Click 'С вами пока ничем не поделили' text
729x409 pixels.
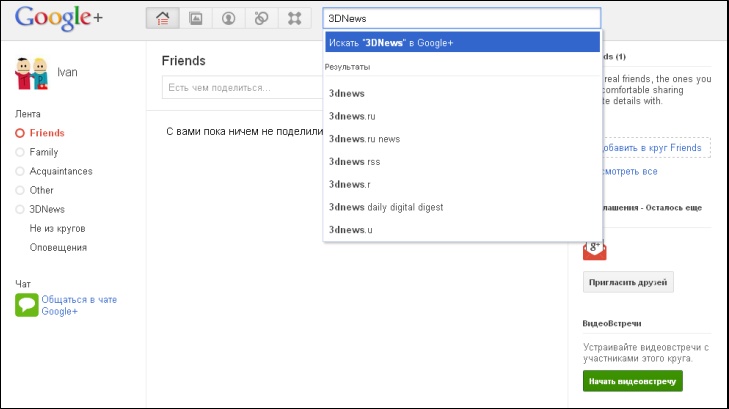pos(245,132)
